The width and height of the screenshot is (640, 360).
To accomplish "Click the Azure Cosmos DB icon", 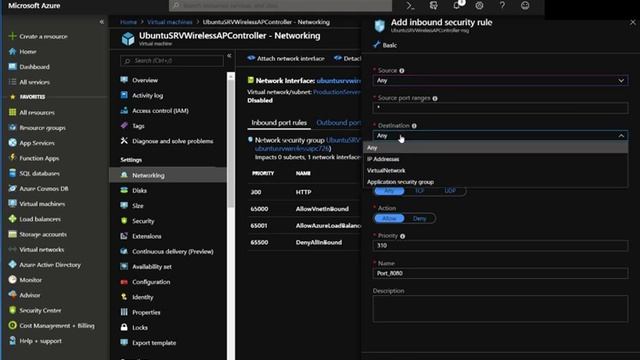I will [12, 188].
